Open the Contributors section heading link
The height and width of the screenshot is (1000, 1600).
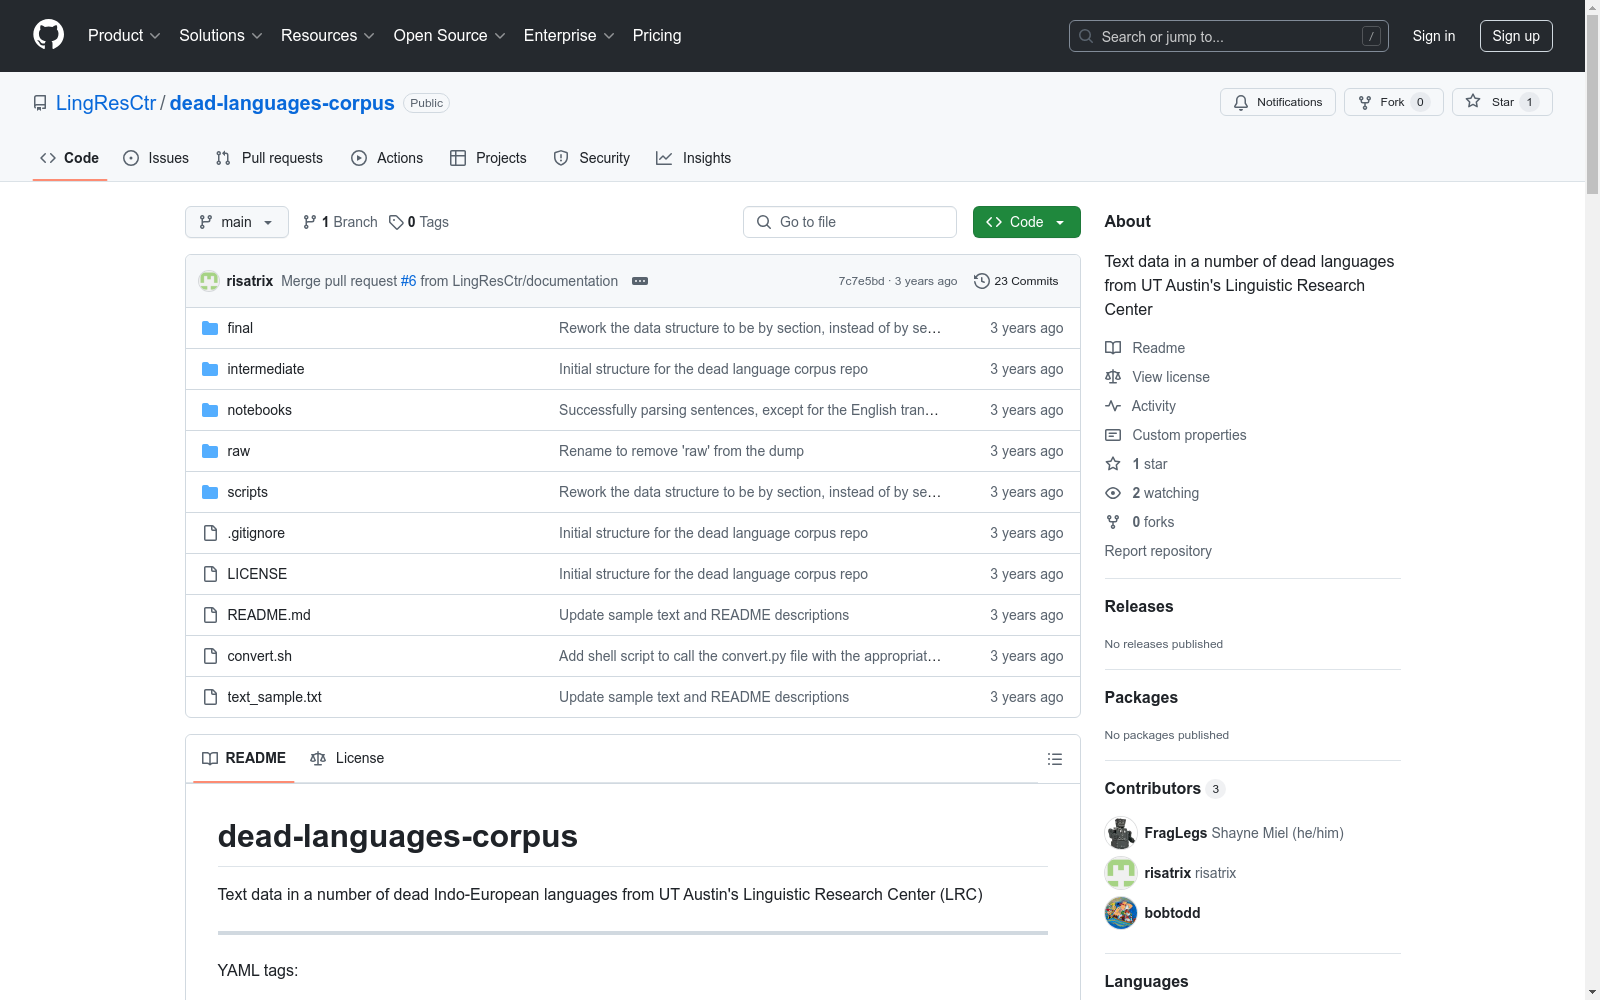pyautogui.click(x=1164, y=788)
